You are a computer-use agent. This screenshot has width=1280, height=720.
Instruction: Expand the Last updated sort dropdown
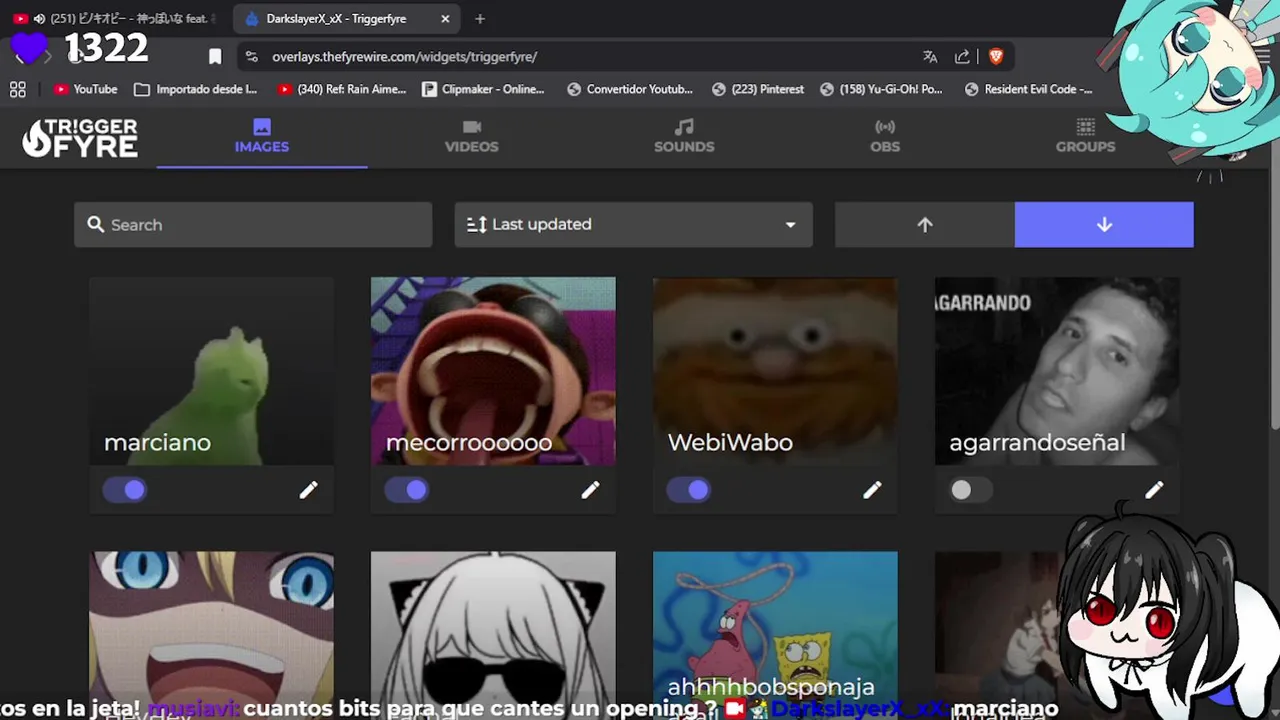click(x=633, y=225)
